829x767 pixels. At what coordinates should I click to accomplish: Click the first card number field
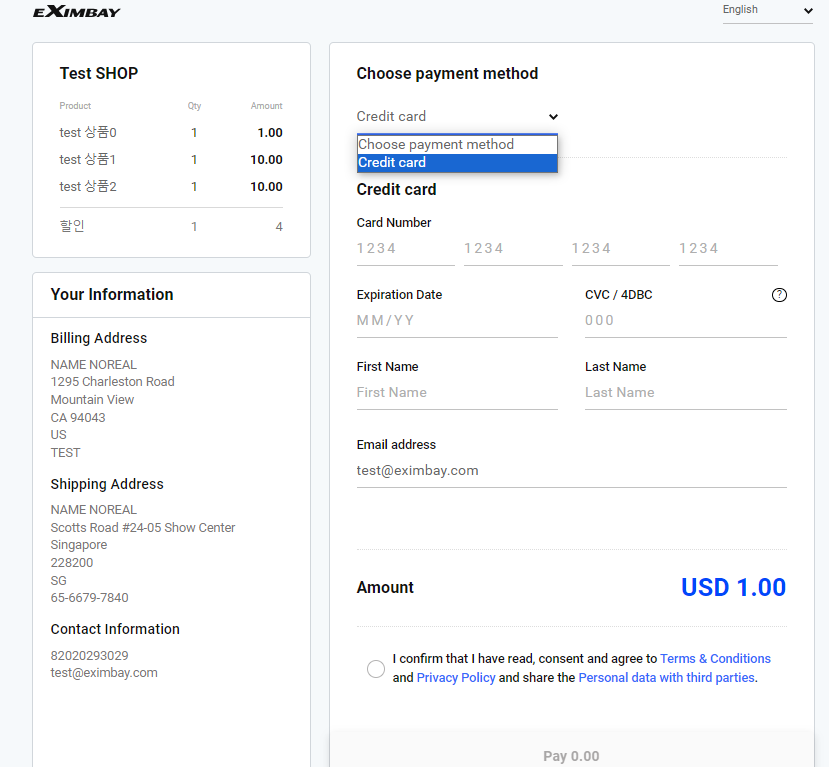(405, 249)
